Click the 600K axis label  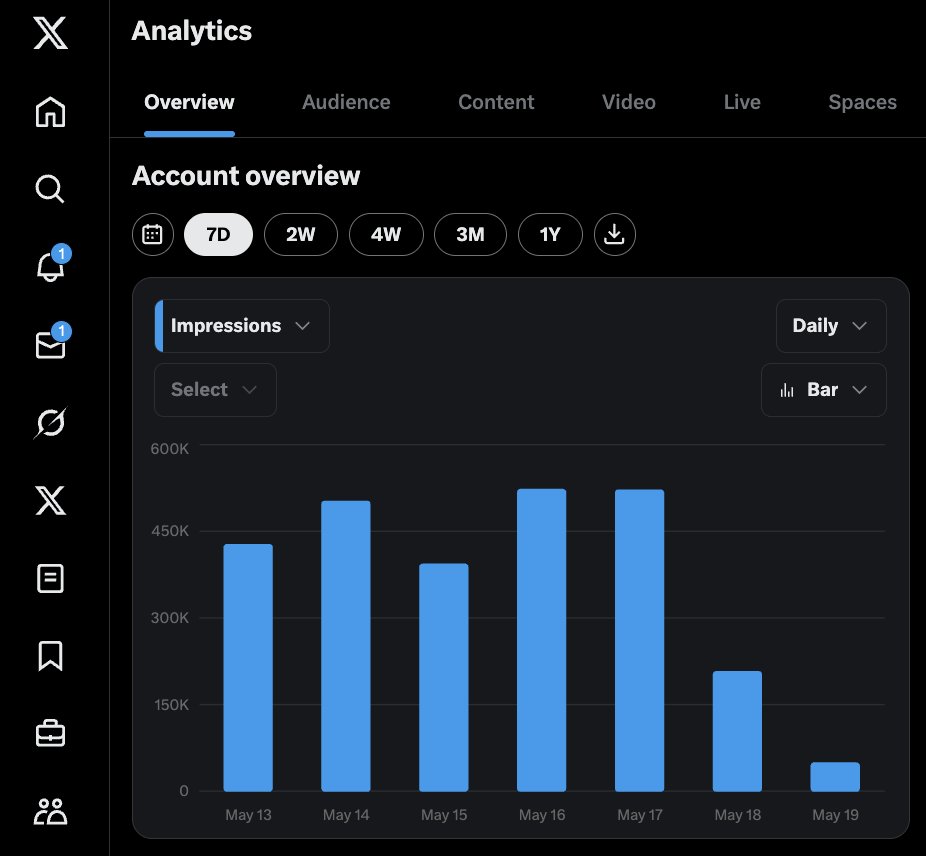pyautogui.click(x=169, y=449)
